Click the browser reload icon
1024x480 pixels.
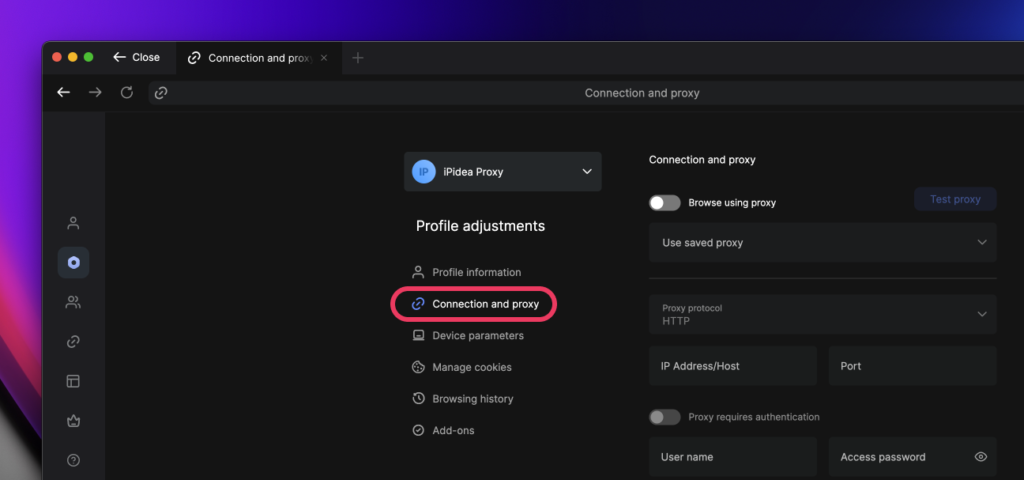tap(127, 93)
